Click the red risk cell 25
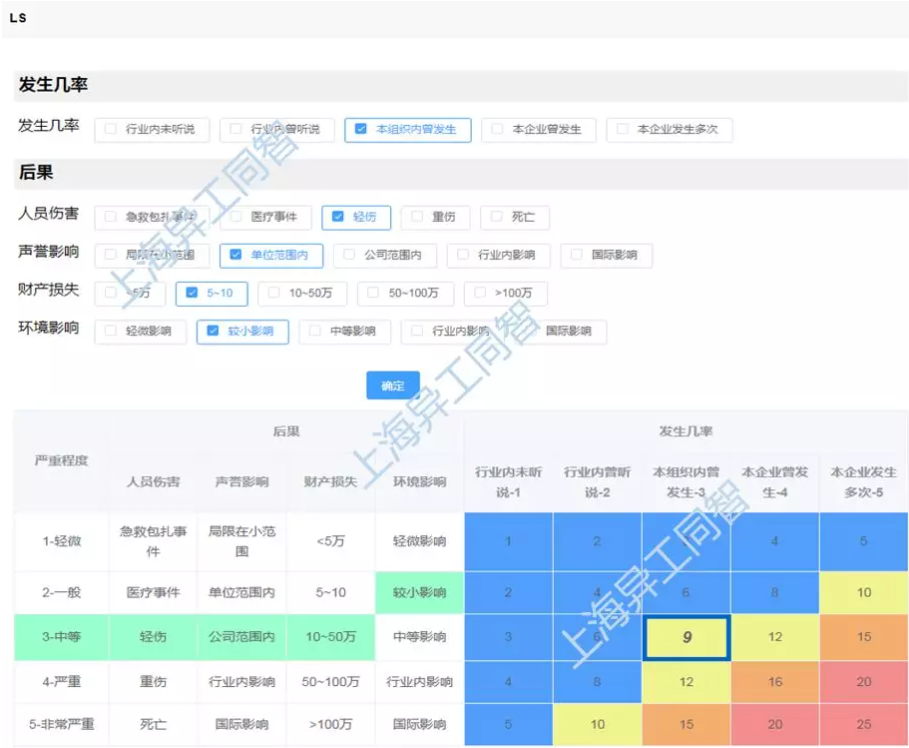 click(x=863, y=724)
